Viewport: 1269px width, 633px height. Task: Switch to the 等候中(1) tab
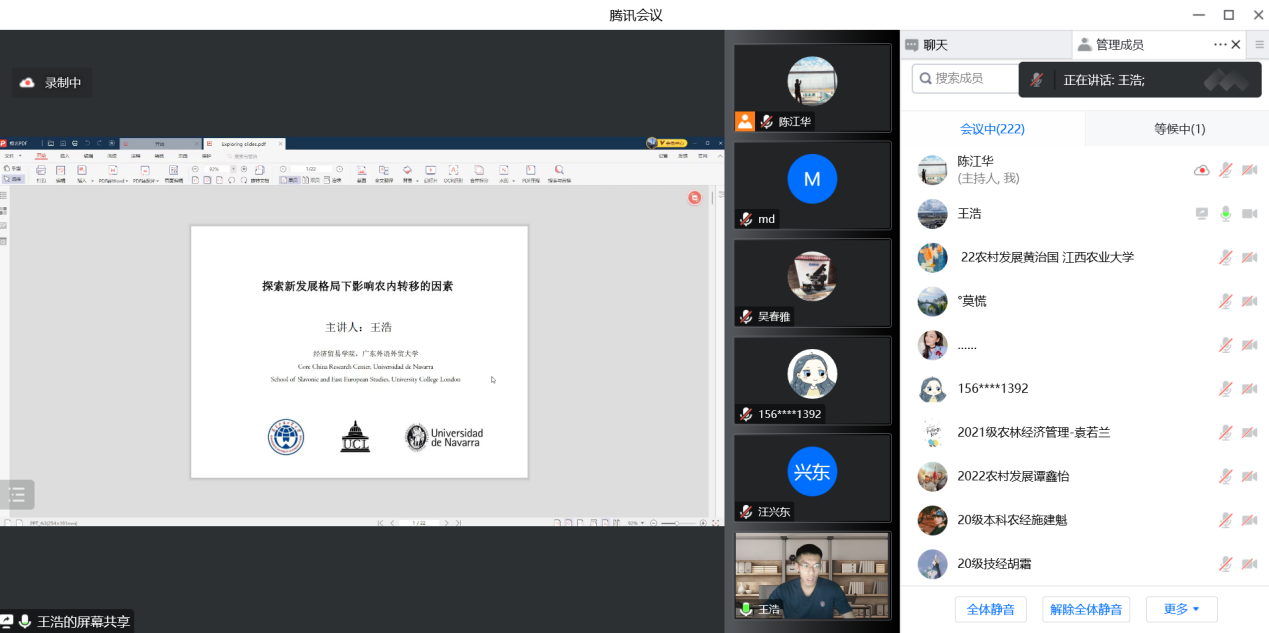(1179, 129)
